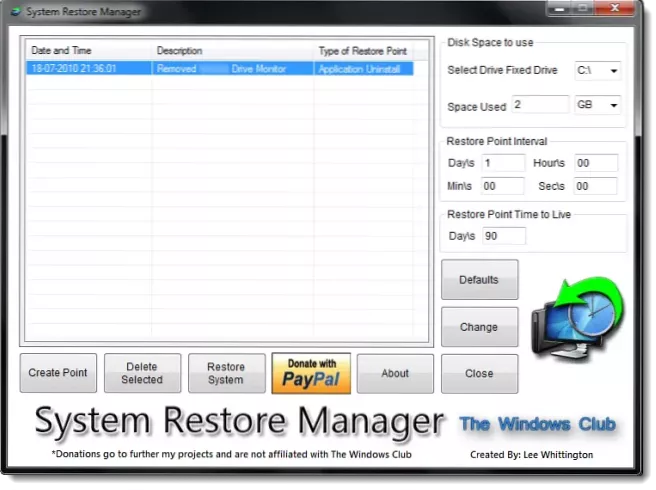
Task: Click the Type of Restore Point header
Action: click(x=363, y=51)
